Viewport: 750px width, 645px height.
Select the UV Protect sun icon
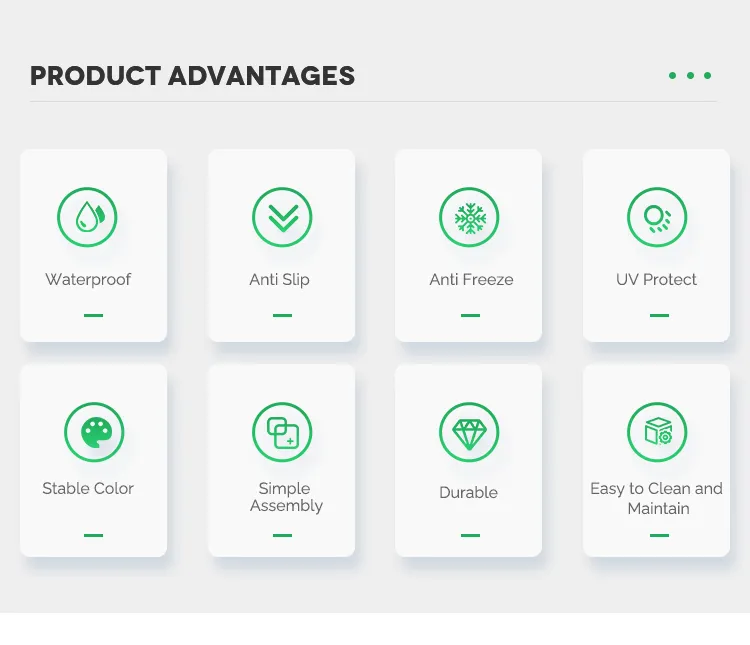(x=657, y=217)
